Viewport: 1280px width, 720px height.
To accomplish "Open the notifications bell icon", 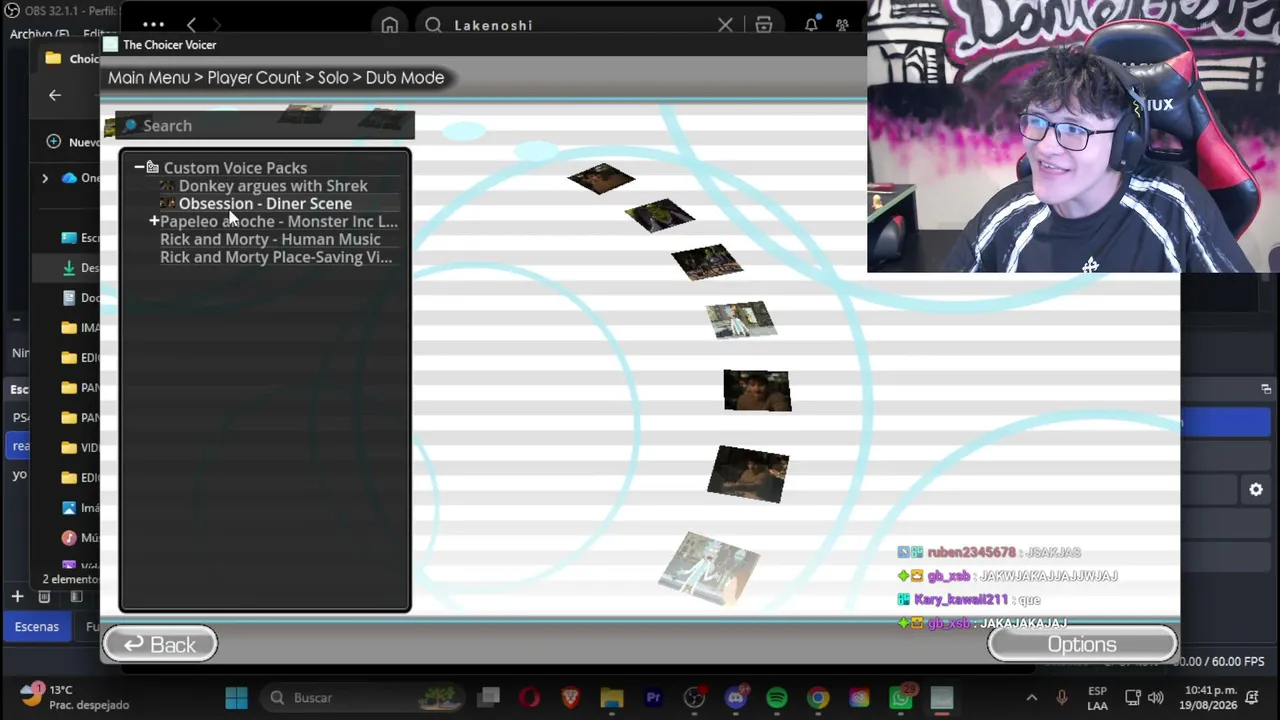I will tap(811, 24).
